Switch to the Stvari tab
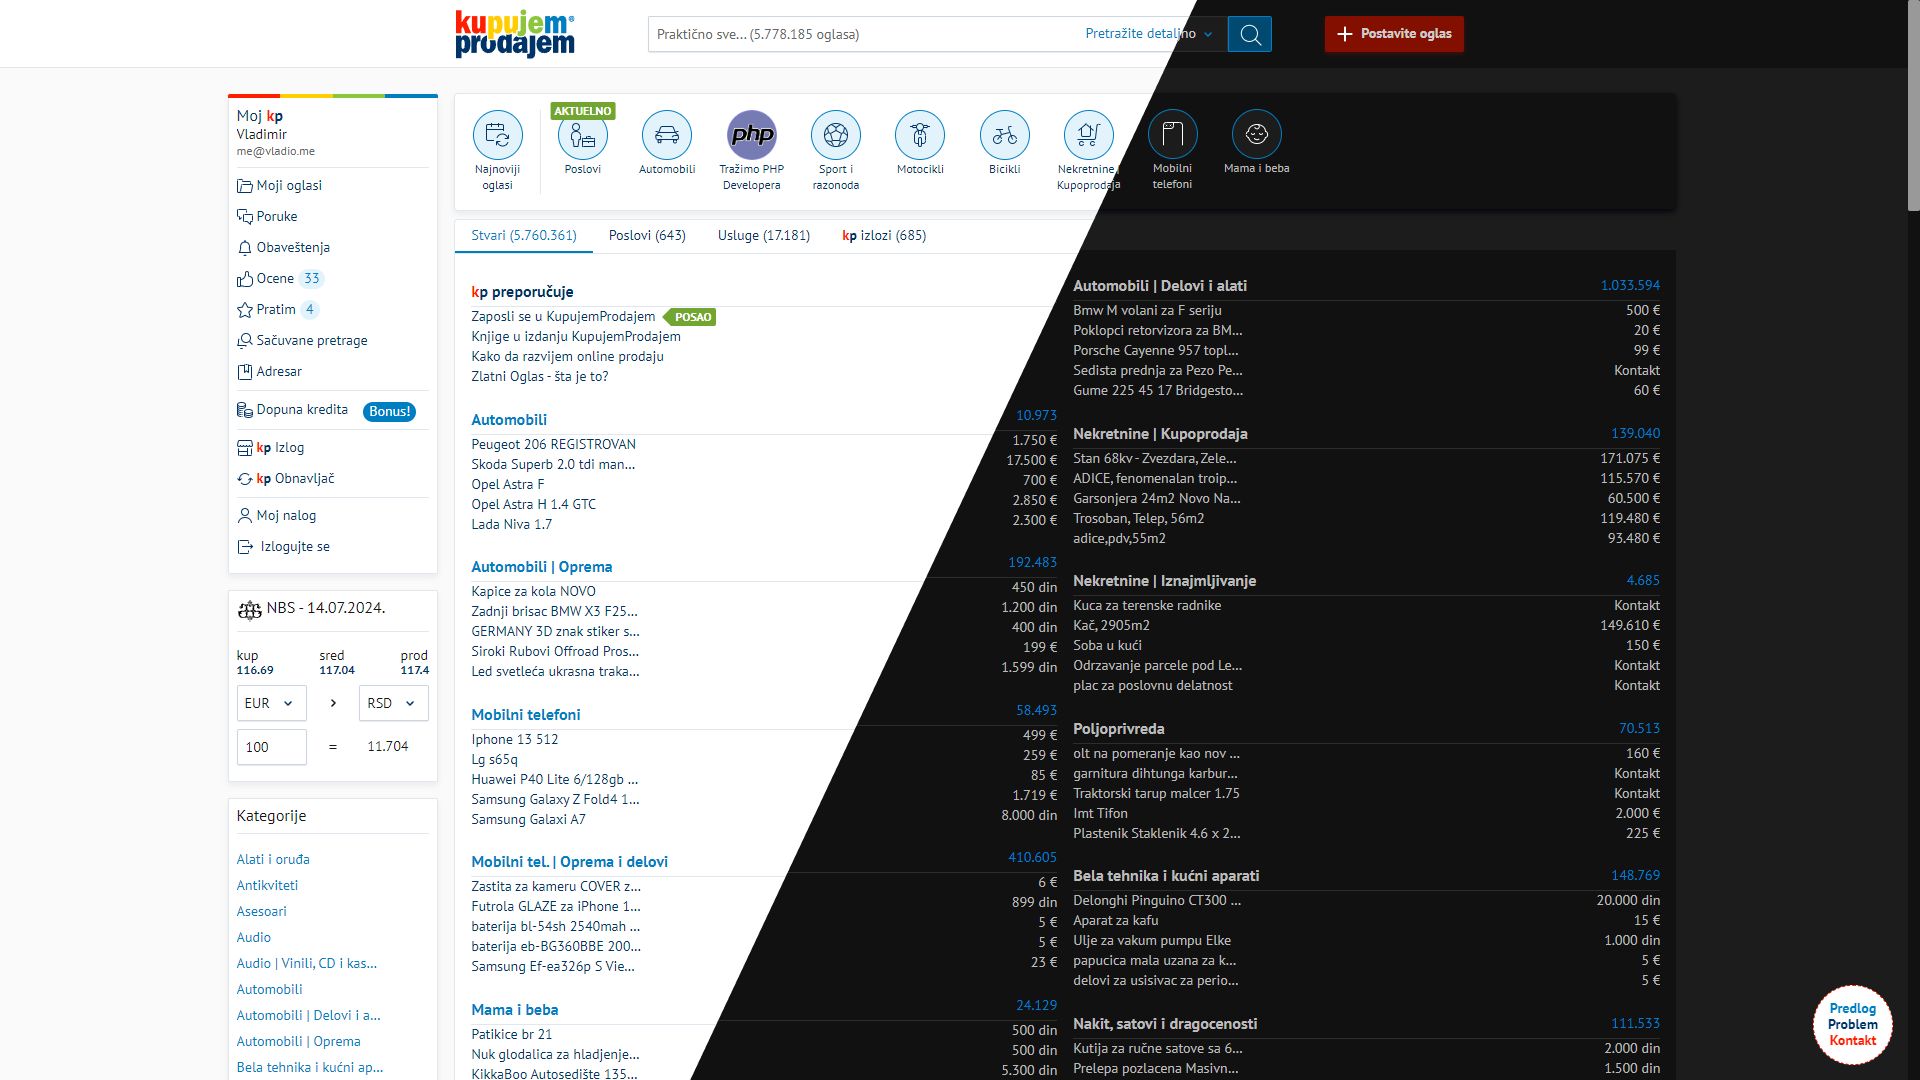 524,236
